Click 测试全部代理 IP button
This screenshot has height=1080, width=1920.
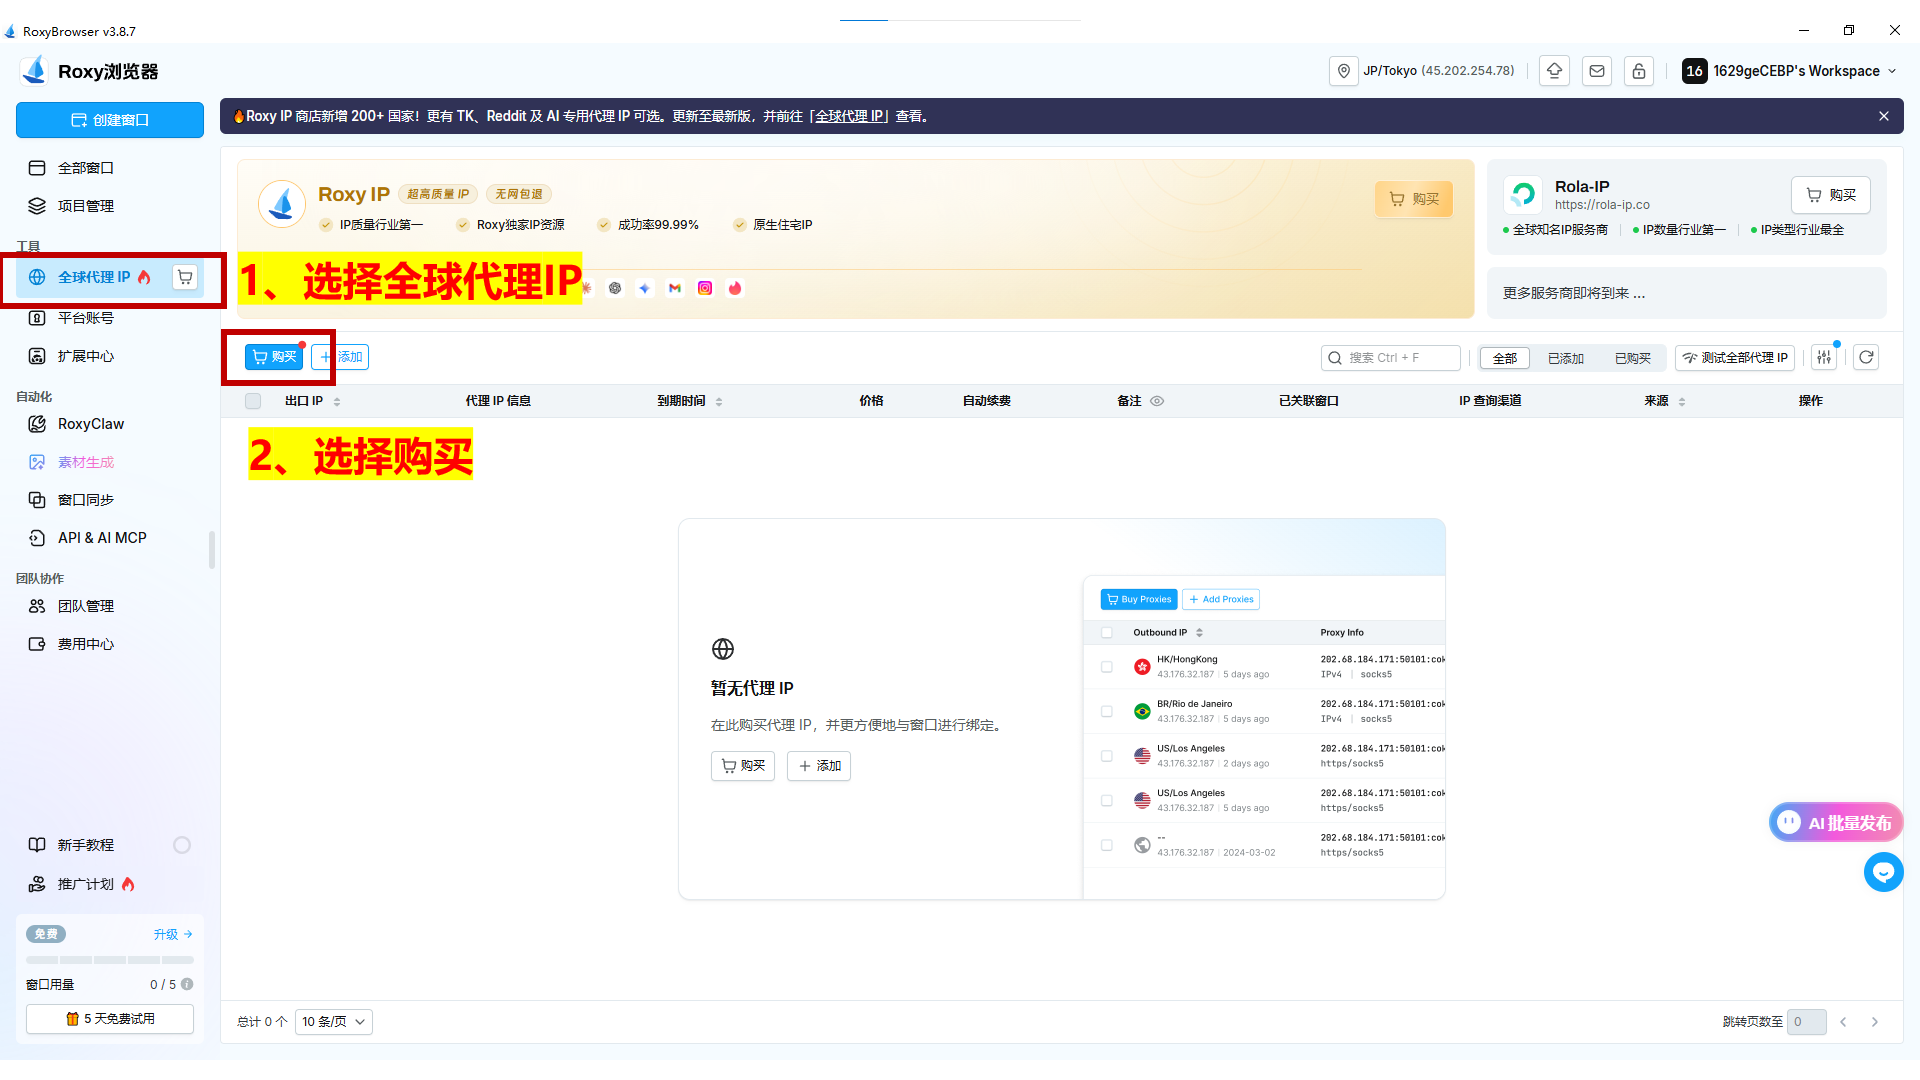[1735, 358]
